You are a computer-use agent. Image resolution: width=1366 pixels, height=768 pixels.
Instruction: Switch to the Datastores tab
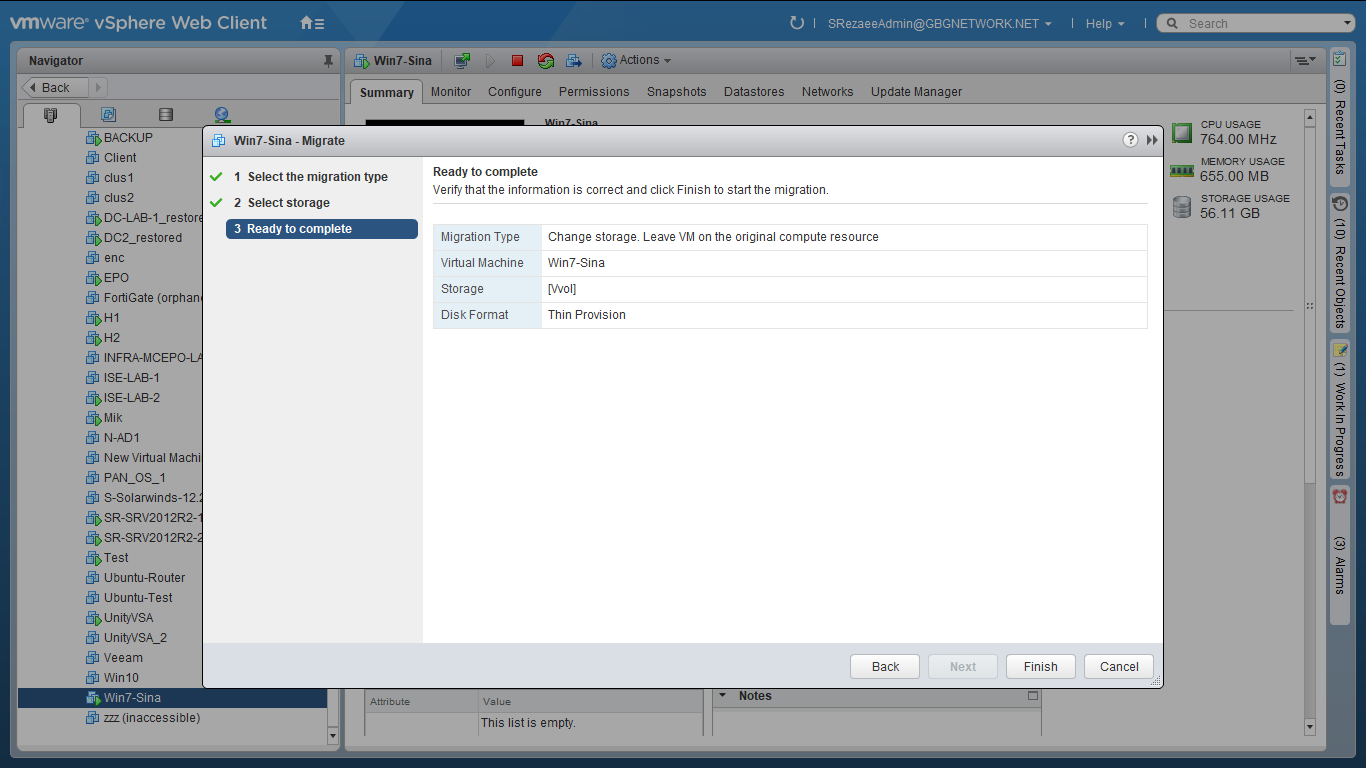[754, 92]
